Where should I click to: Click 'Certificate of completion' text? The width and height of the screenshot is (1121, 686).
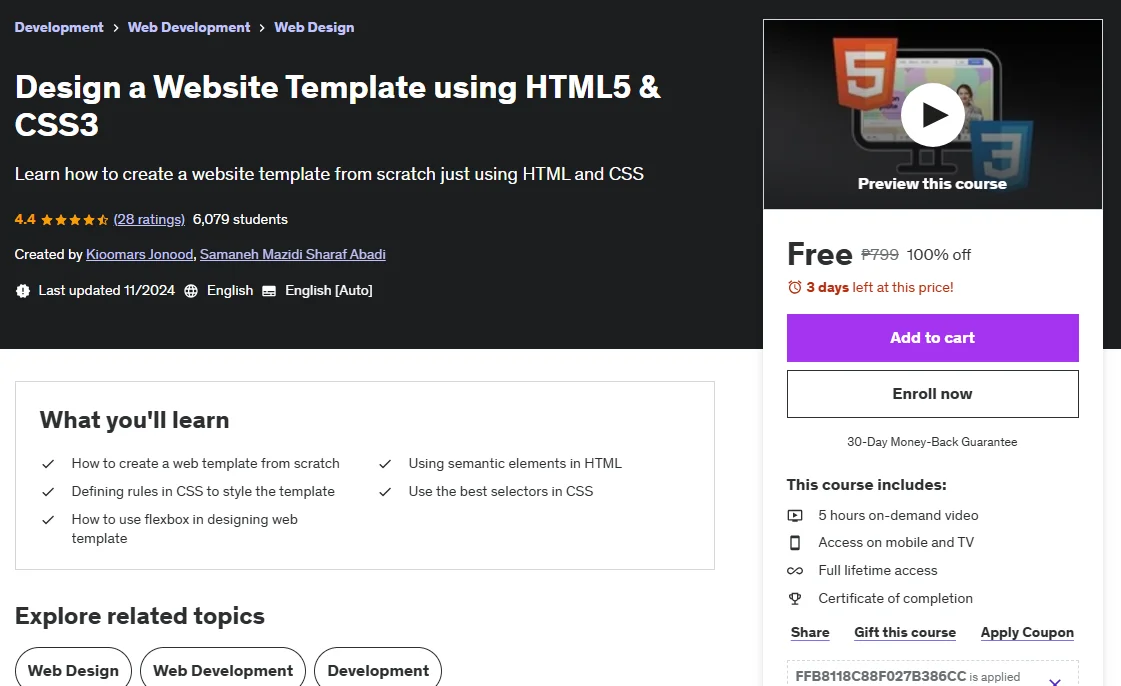click(896, 598)
